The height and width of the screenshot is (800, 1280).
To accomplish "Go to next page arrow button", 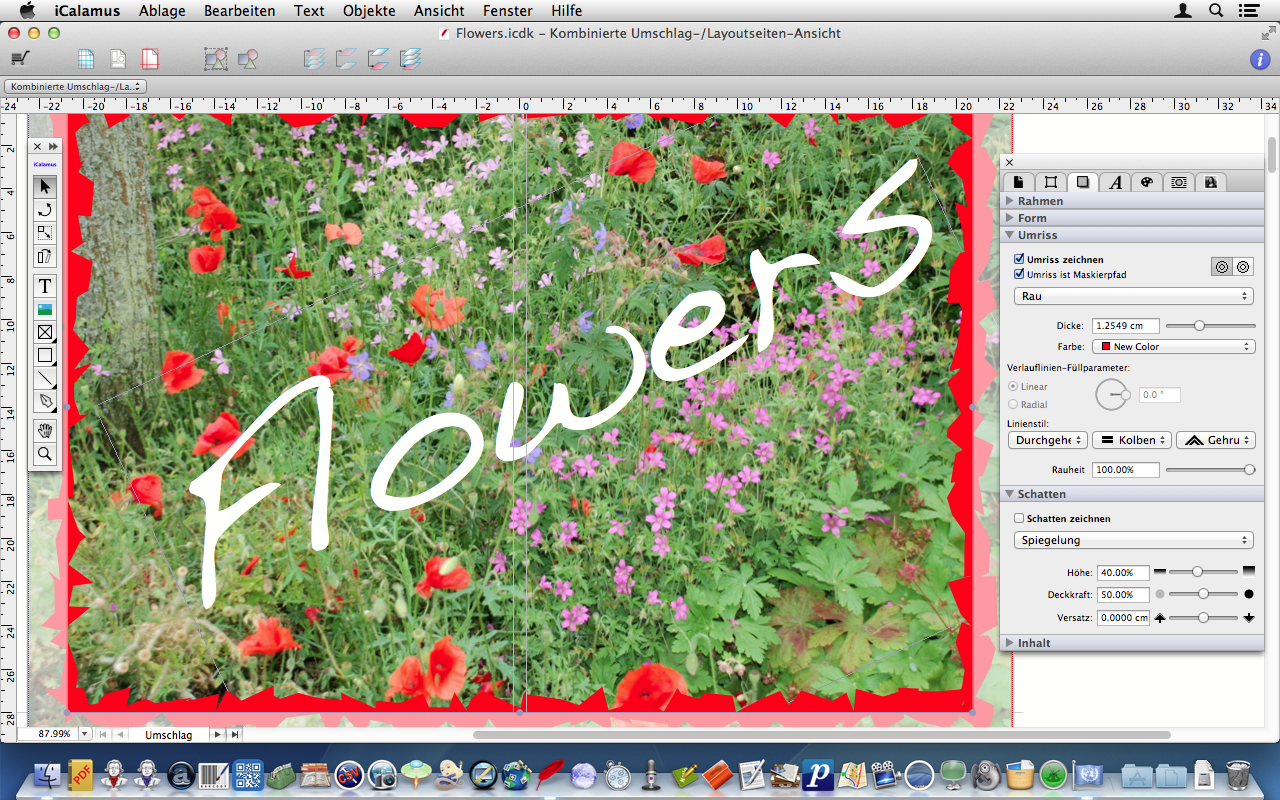I will [x=217, y=734].
